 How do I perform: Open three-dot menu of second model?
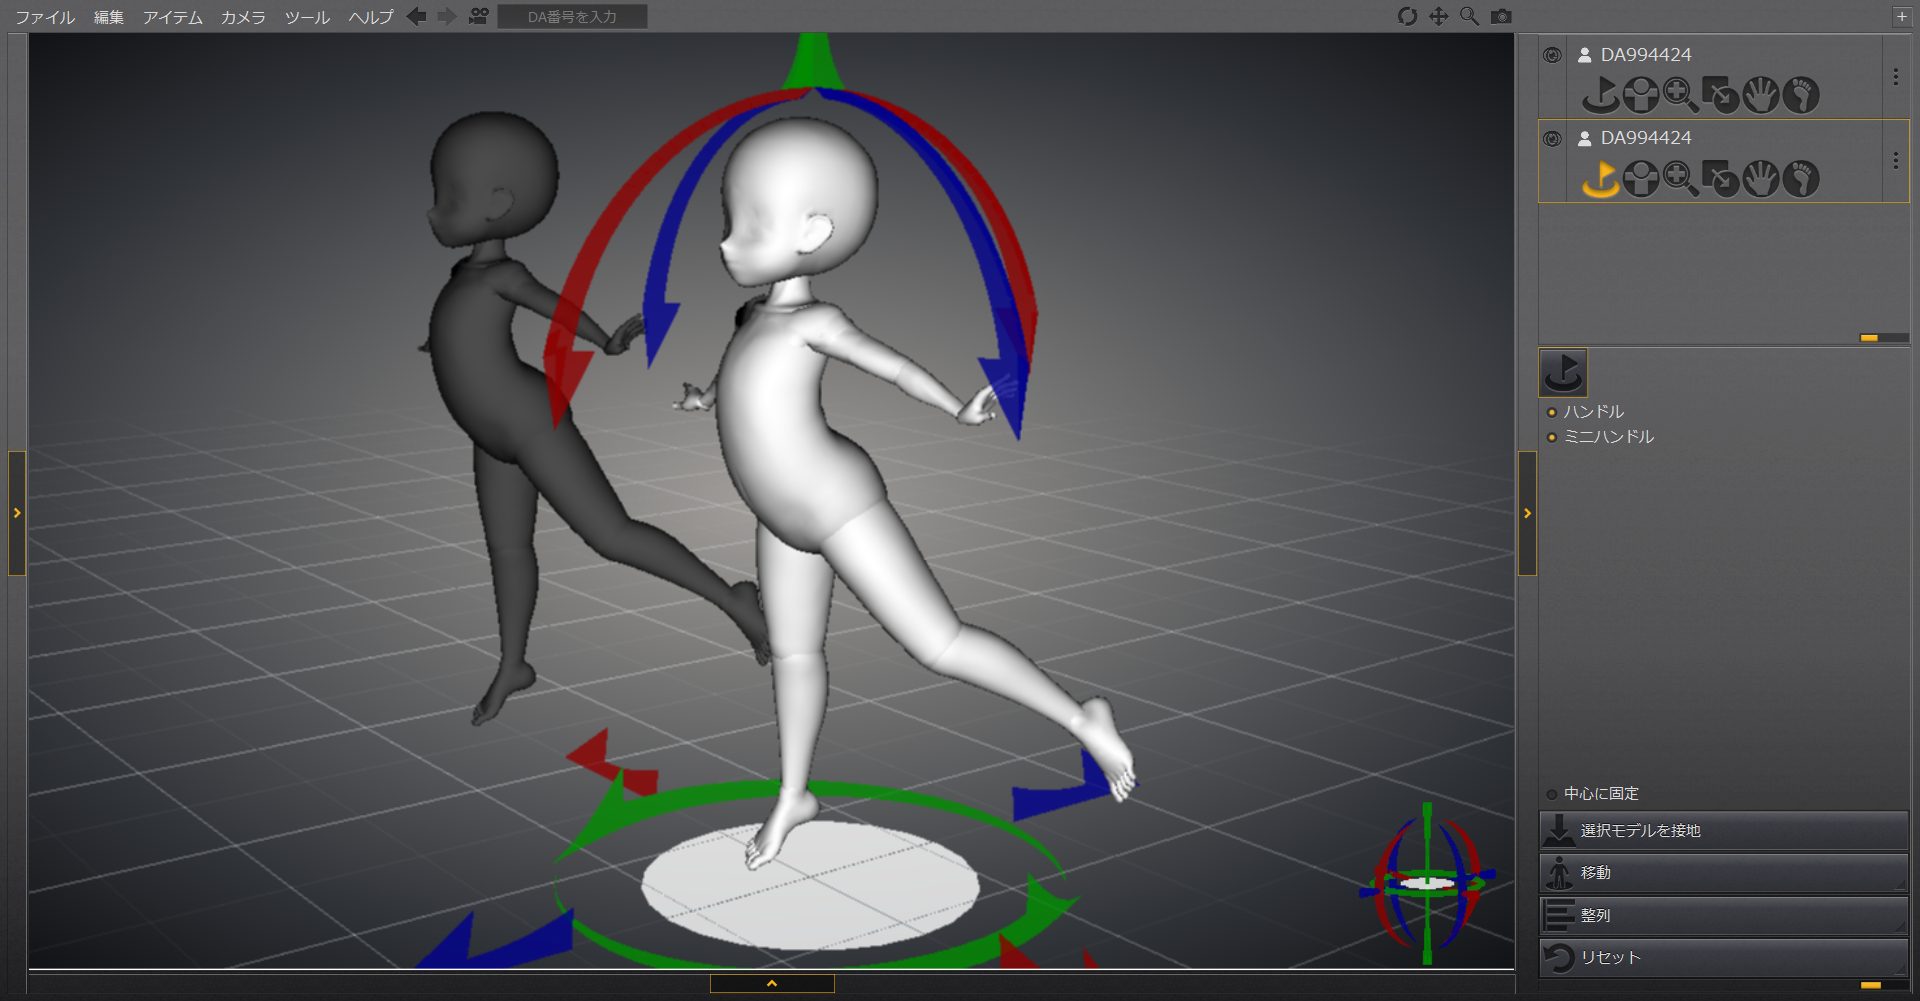point(1895,161)
